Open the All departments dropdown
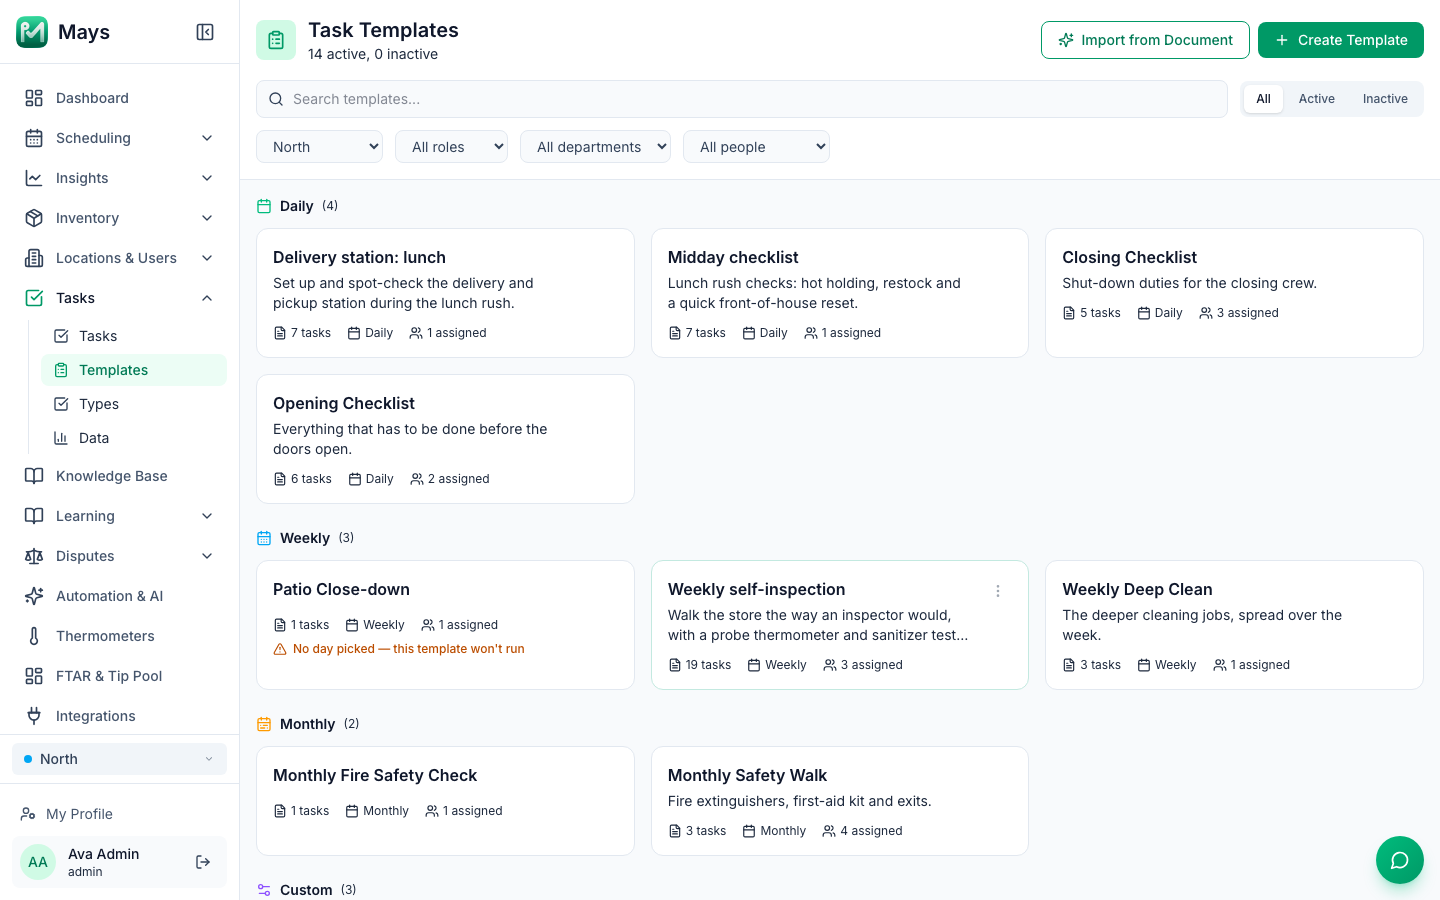The width and height of the screenshot is (1440, 900). pos(595,147)
